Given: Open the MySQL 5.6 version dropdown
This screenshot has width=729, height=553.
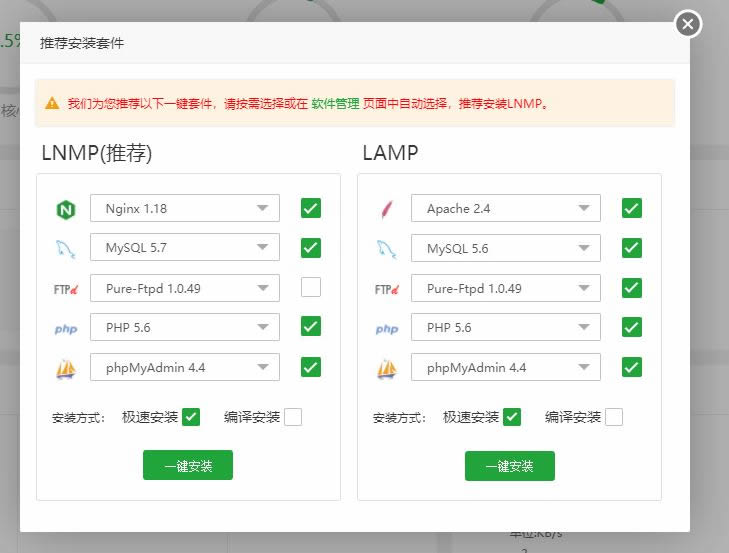Looking at the screenshot, I should click(506, 248).
